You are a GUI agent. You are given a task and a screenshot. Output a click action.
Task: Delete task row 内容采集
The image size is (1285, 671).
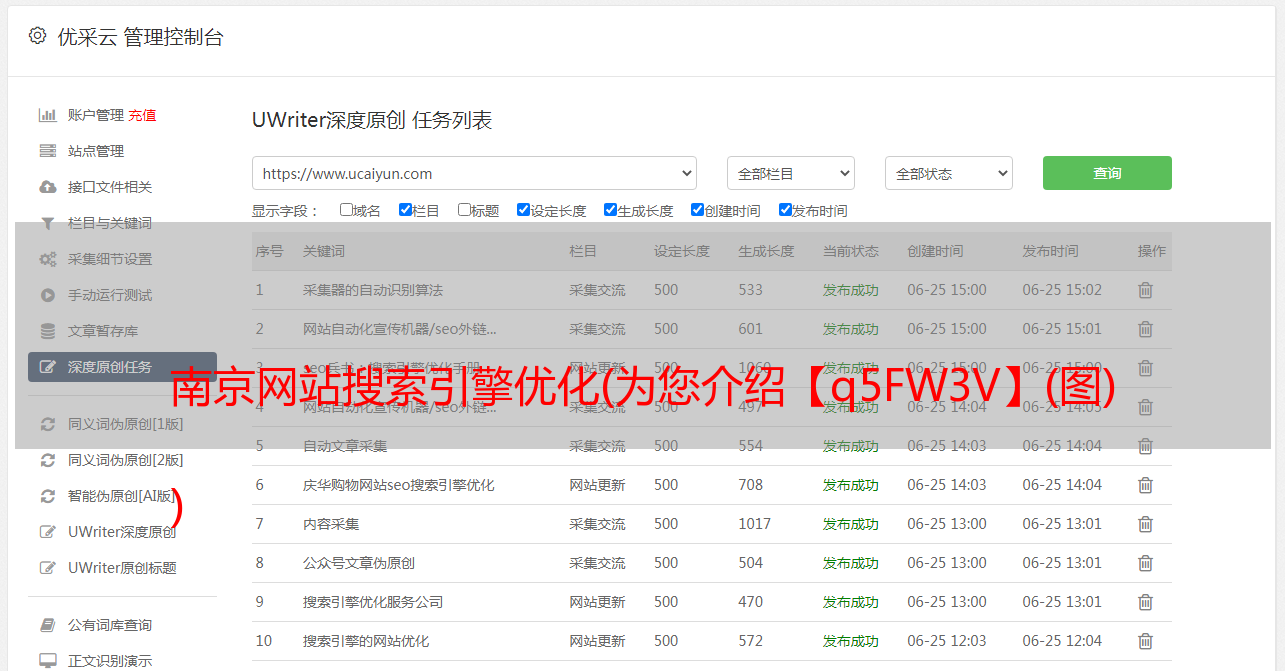[x=1145, y=524]
